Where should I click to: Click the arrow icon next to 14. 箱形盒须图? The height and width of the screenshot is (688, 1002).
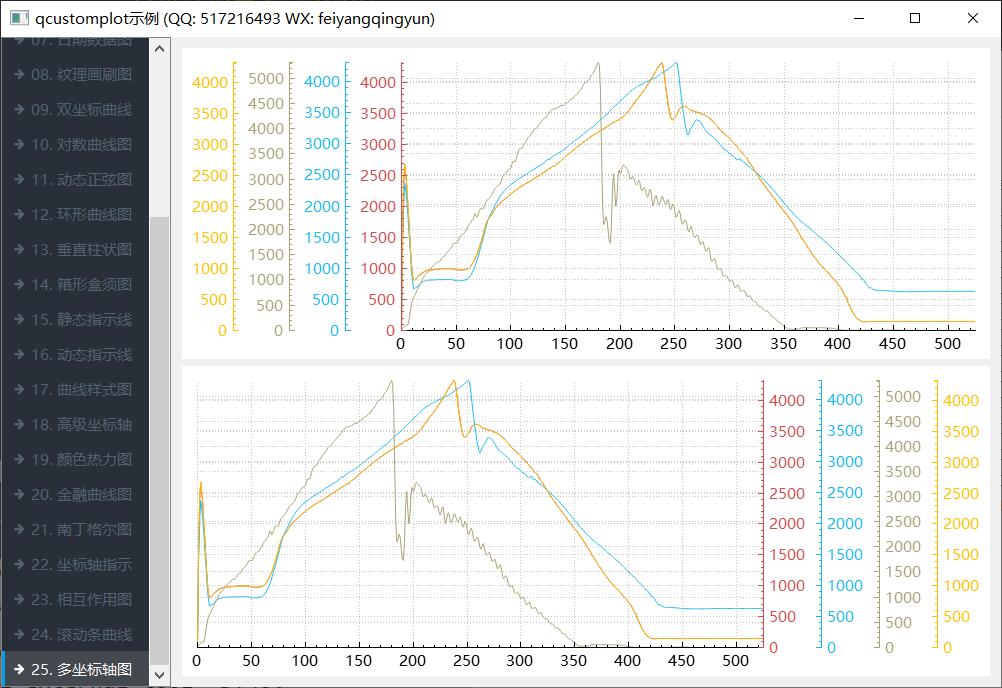pyautogui.click(x=18, y=285)
